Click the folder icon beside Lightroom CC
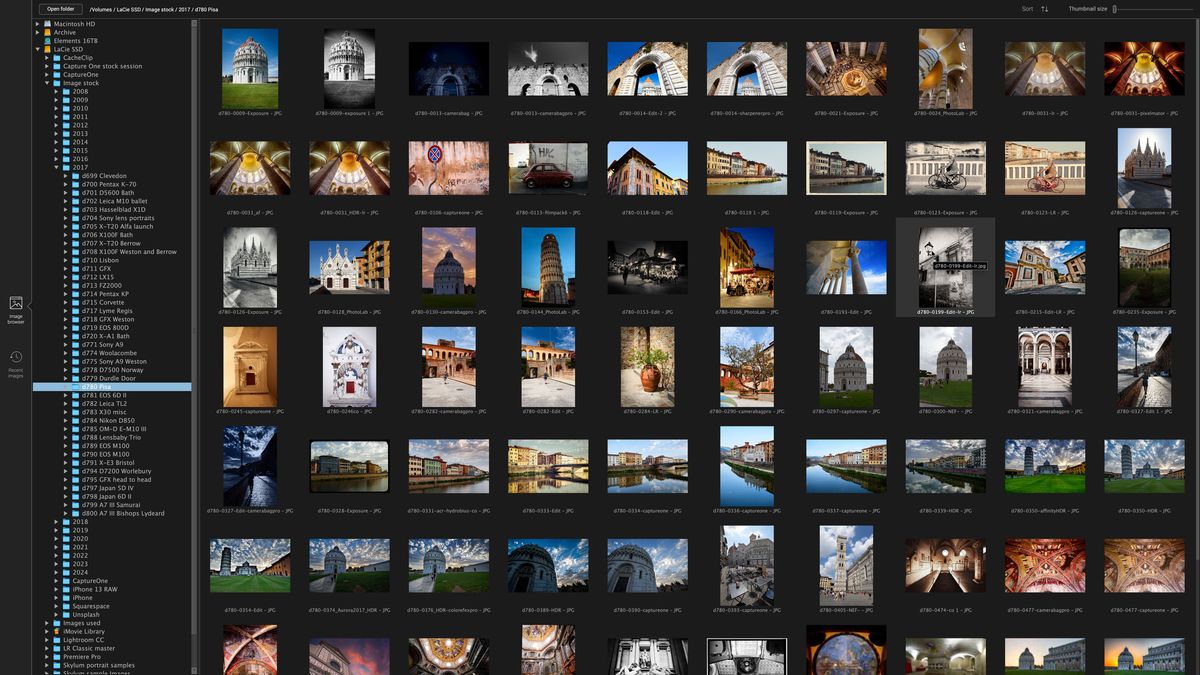1200x675 pixels. (x=57, y=640)
